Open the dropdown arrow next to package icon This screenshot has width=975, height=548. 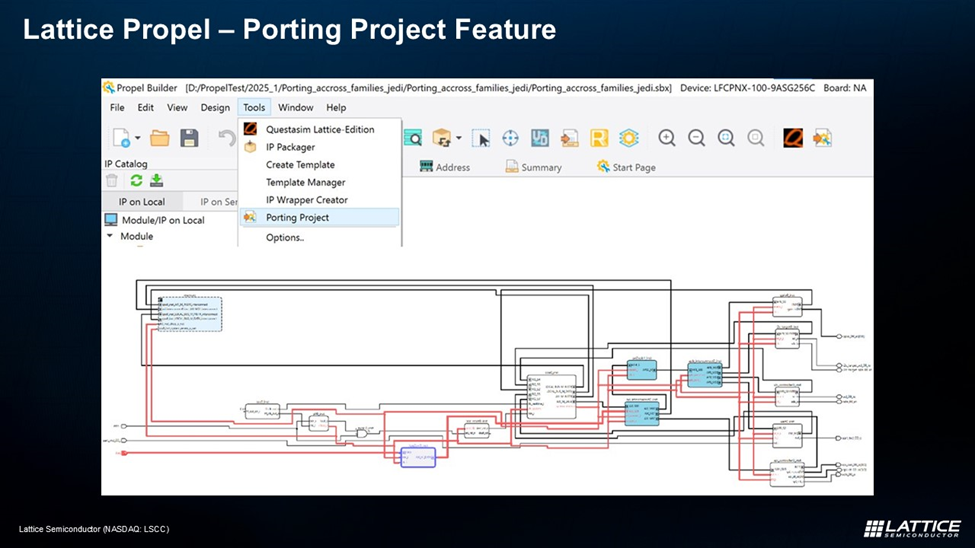pos(459,137)
